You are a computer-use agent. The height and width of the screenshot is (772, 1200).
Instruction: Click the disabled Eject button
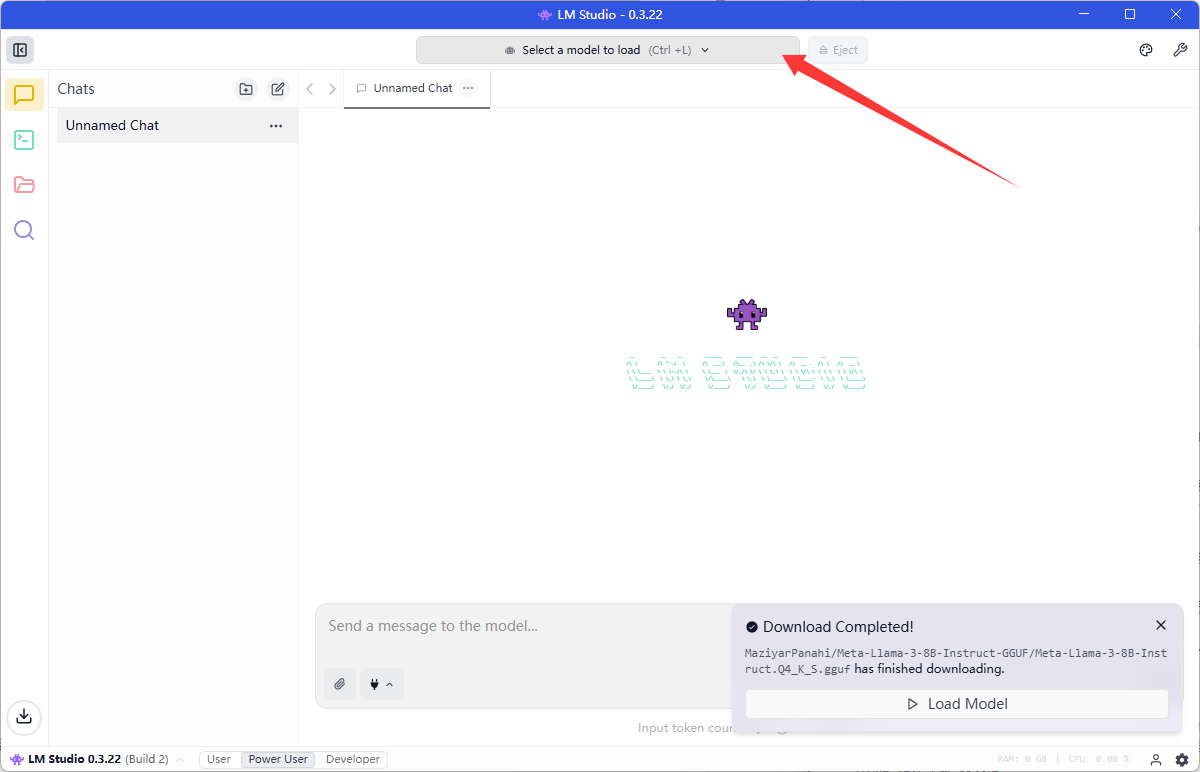click(x=838, y=50)
